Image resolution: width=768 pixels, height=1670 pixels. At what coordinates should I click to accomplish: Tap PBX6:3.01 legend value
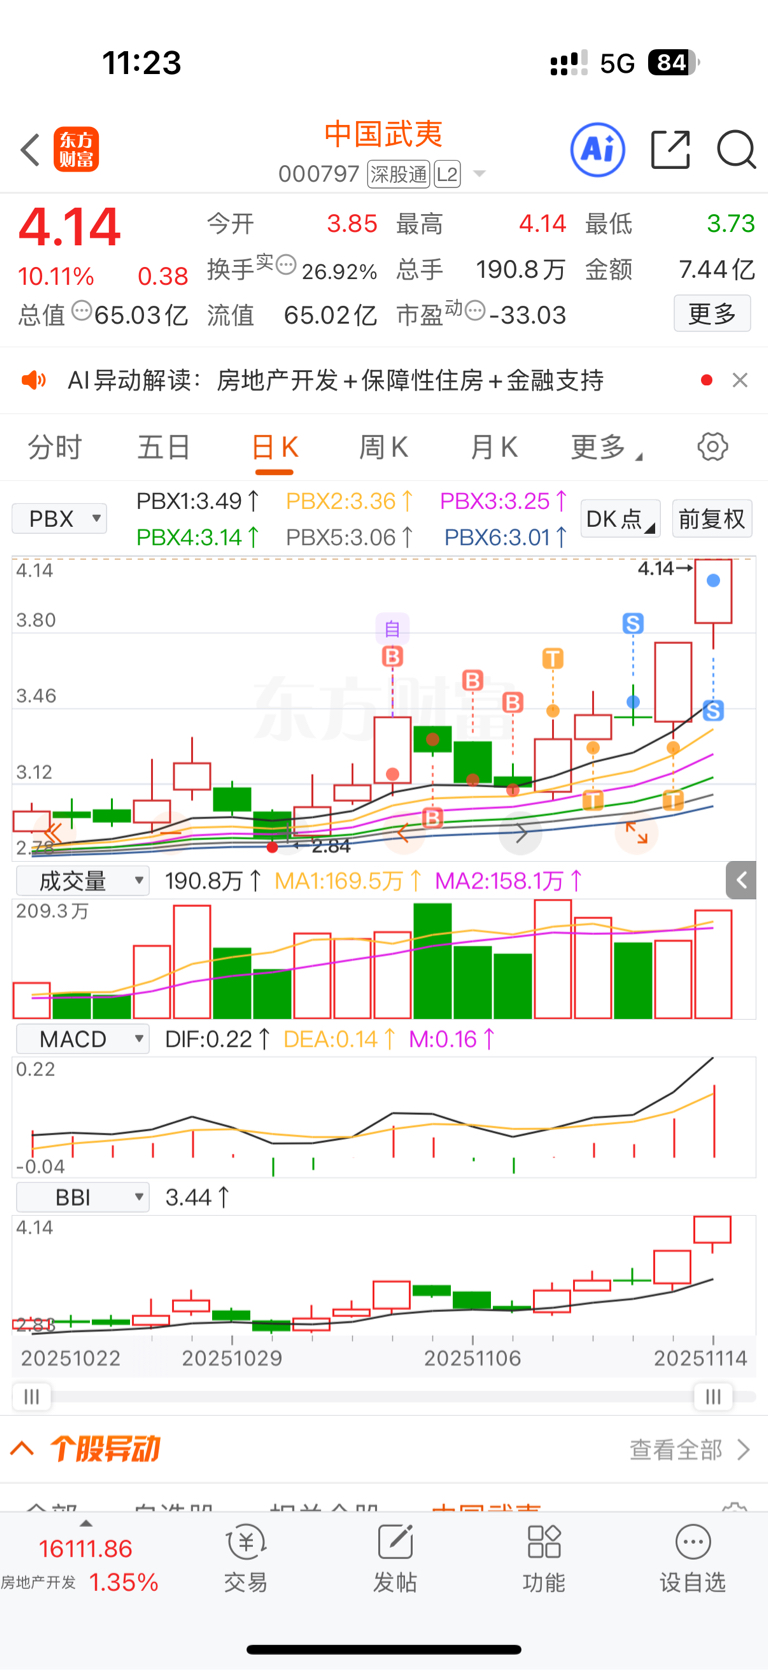tap(506, 537)
